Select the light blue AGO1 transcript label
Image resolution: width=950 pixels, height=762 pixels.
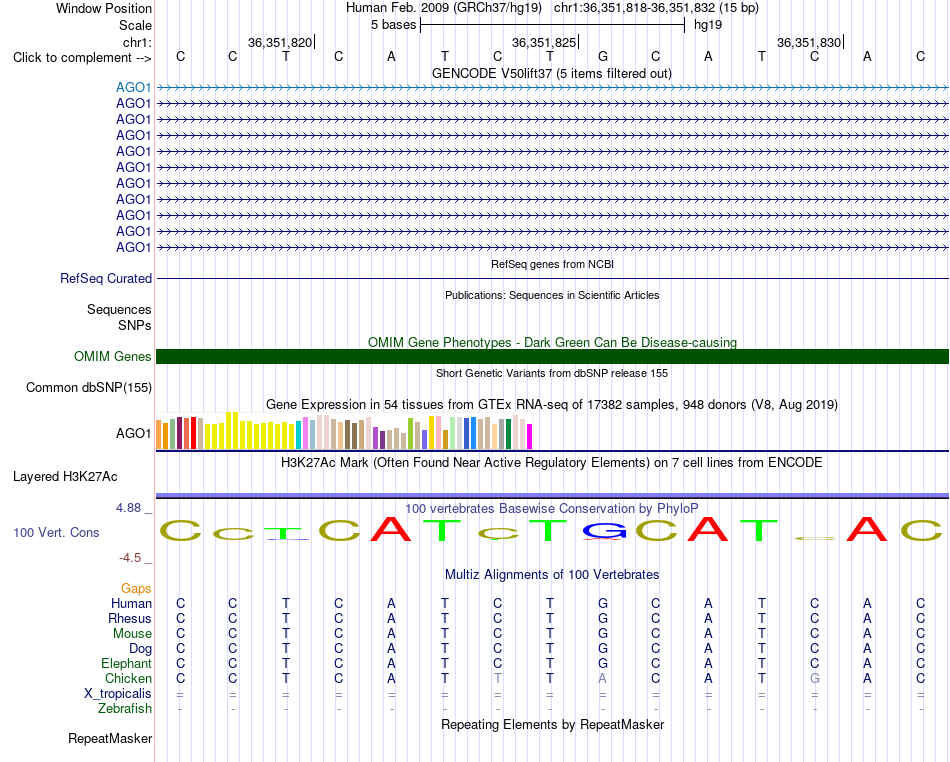click(133, 88)
